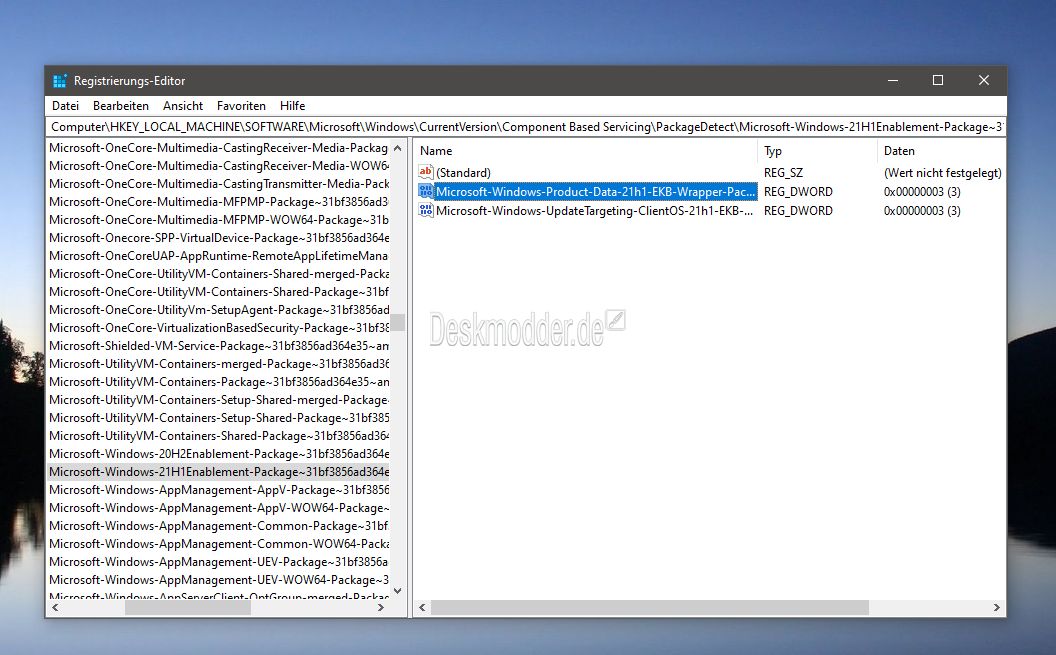Maximize the Registrierungs-Editor window
The image size is (1056, 655).
click(x=938, y=81)
